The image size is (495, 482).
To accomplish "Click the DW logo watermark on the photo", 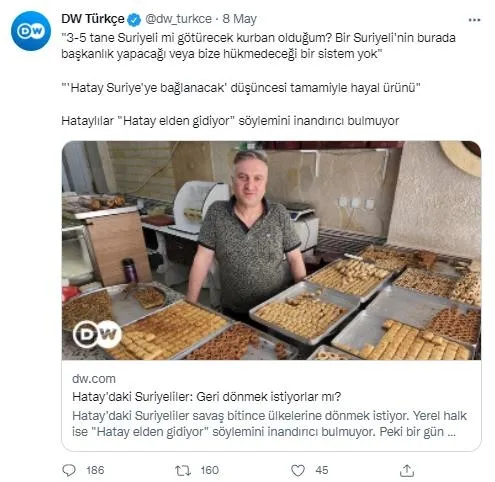I will (x=97, y=334).
